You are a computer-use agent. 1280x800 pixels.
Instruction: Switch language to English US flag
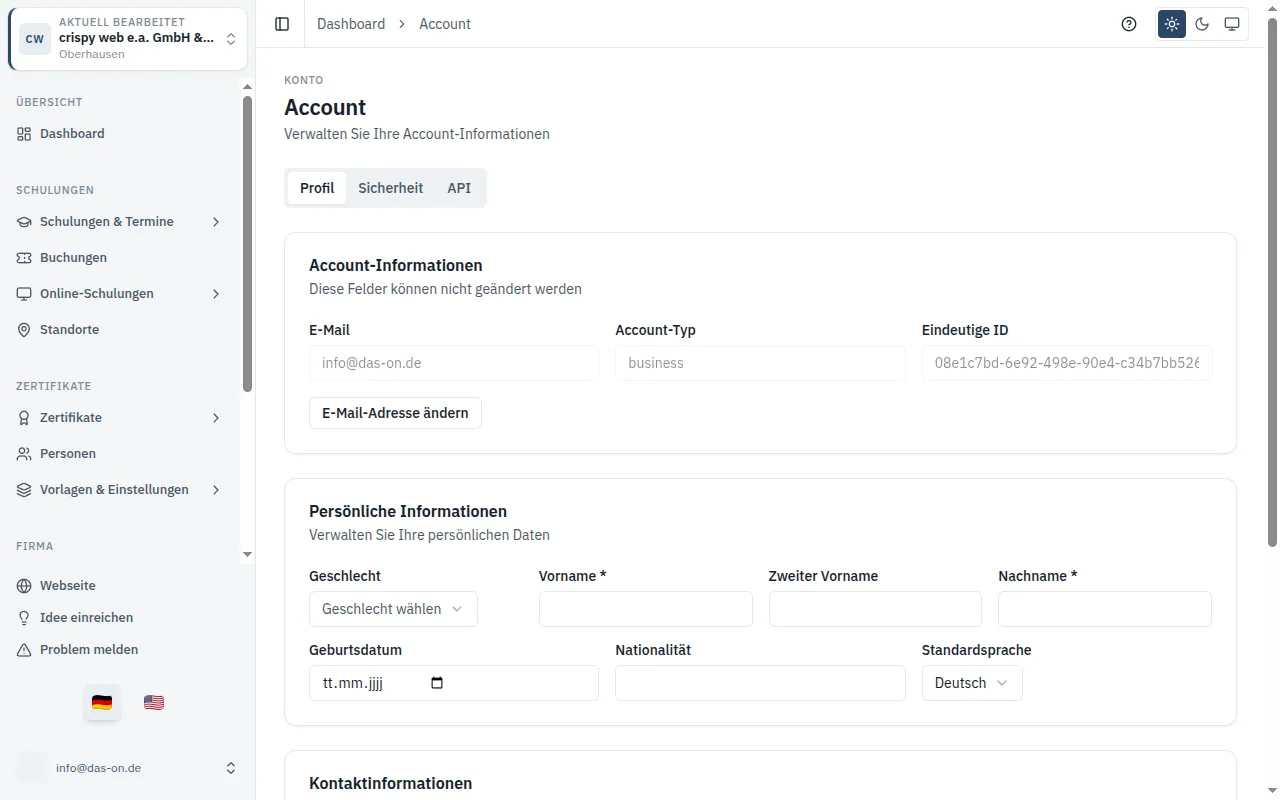[154, 703]
